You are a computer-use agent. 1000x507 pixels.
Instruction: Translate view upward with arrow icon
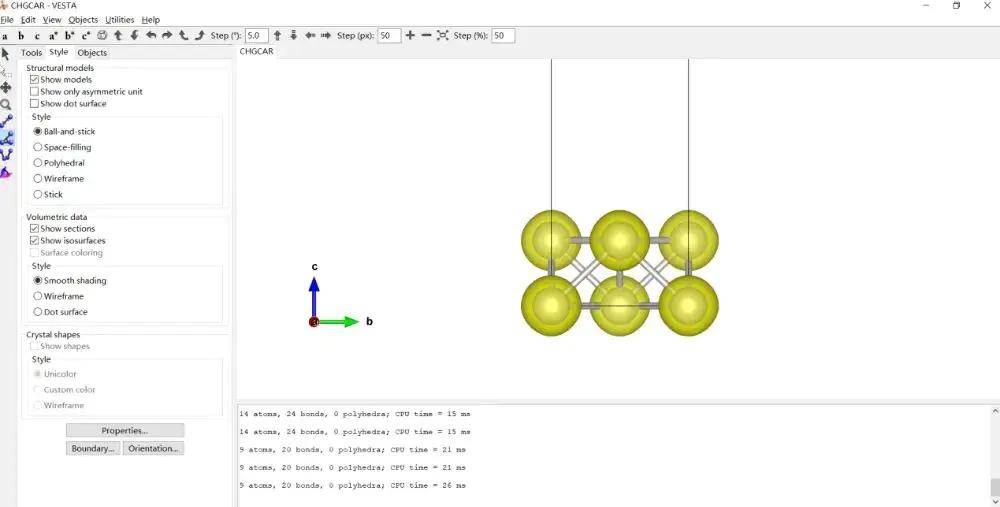point(277,36)
